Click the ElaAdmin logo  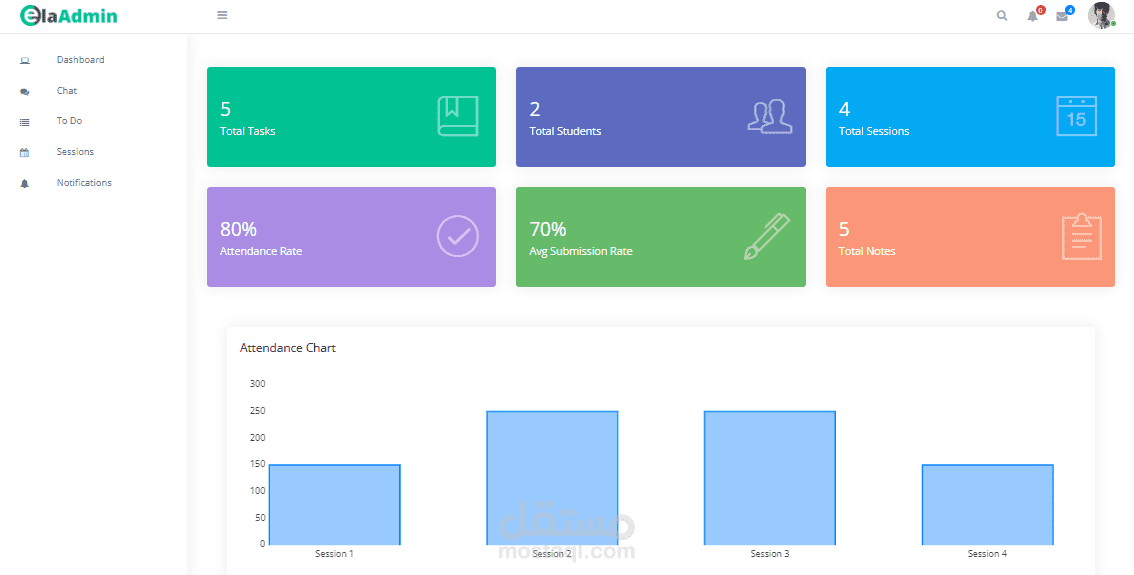[69, 16]
